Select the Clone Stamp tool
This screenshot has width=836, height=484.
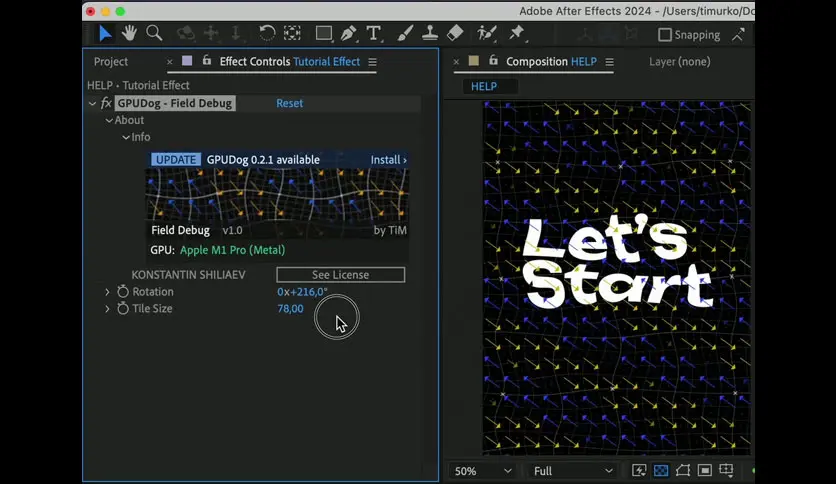click(430, 34)
